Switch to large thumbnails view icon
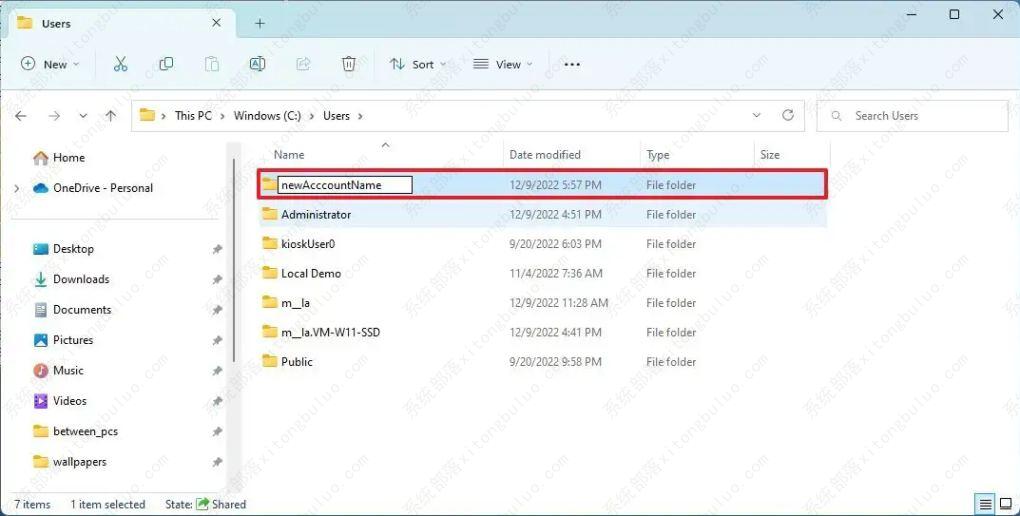Screen dimensions: 1020x516 pyautogui.click(x=1004, y=504)
